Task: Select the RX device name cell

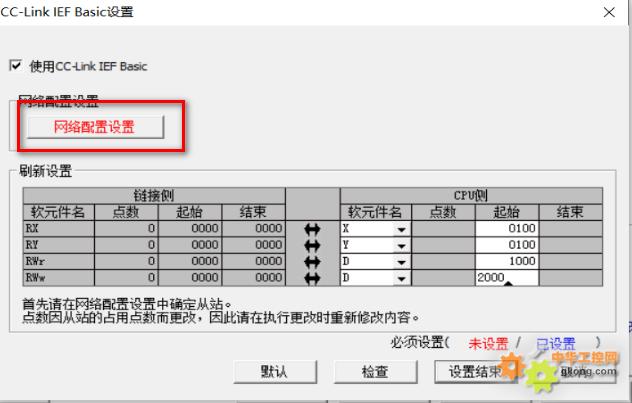Action: pos(58,229)
